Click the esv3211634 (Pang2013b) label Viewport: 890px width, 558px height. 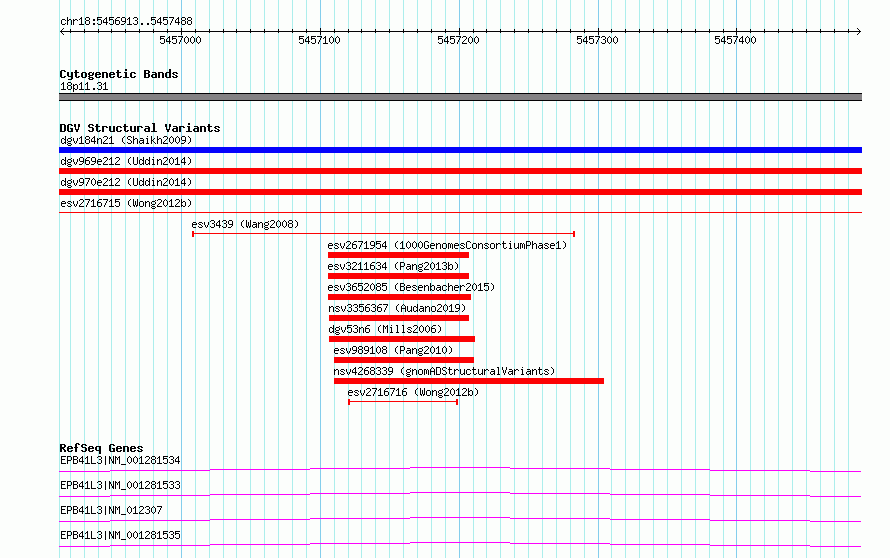(x=393, y=266)
